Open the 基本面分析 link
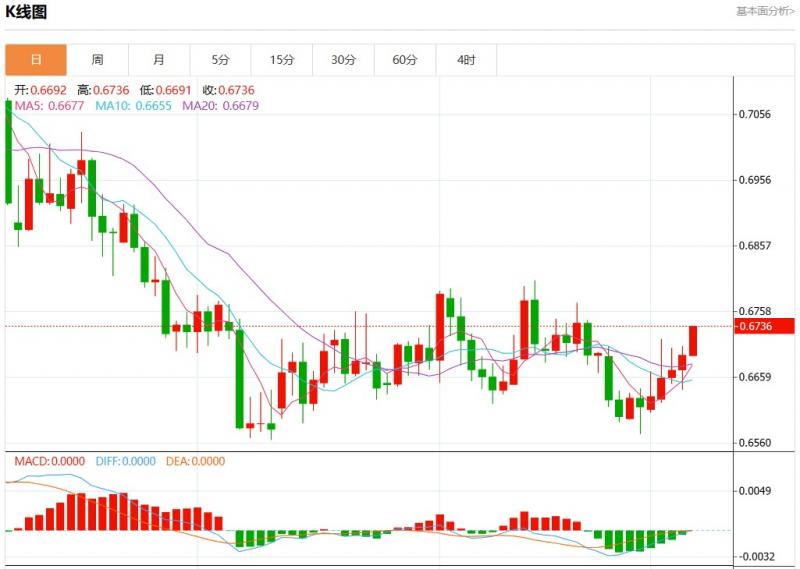The width and height of the screenshot is (800, 569). [x=765, y=12]
